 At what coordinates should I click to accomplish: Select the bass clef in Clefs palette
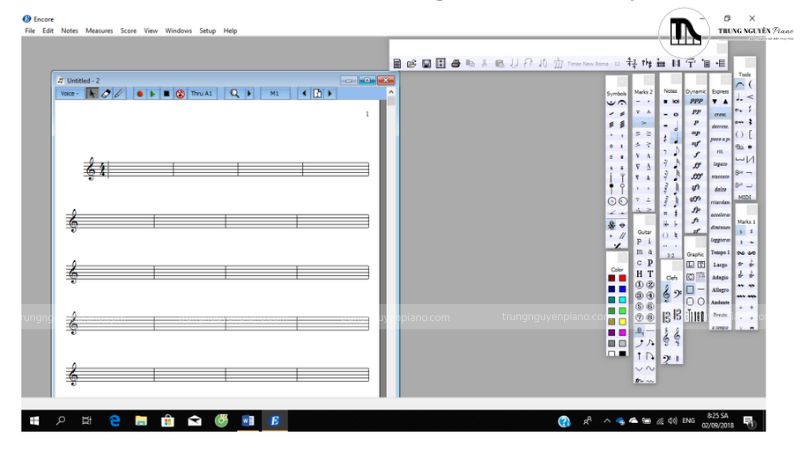[678, 293]
